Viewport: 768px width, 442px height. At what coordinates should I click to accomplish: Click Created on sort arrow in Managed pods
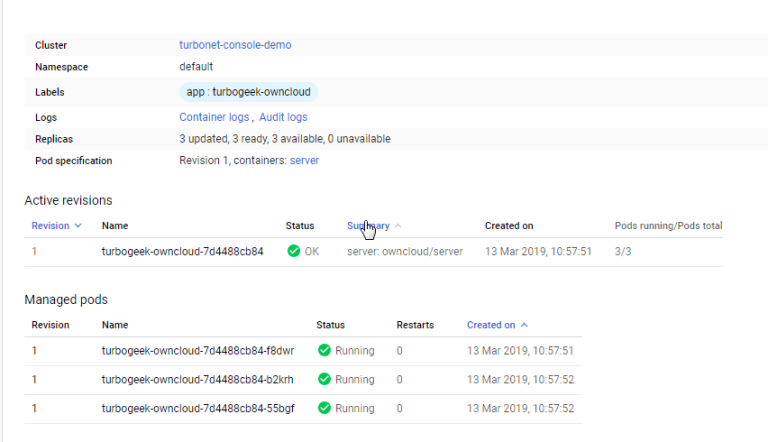[x=524, y=325]
